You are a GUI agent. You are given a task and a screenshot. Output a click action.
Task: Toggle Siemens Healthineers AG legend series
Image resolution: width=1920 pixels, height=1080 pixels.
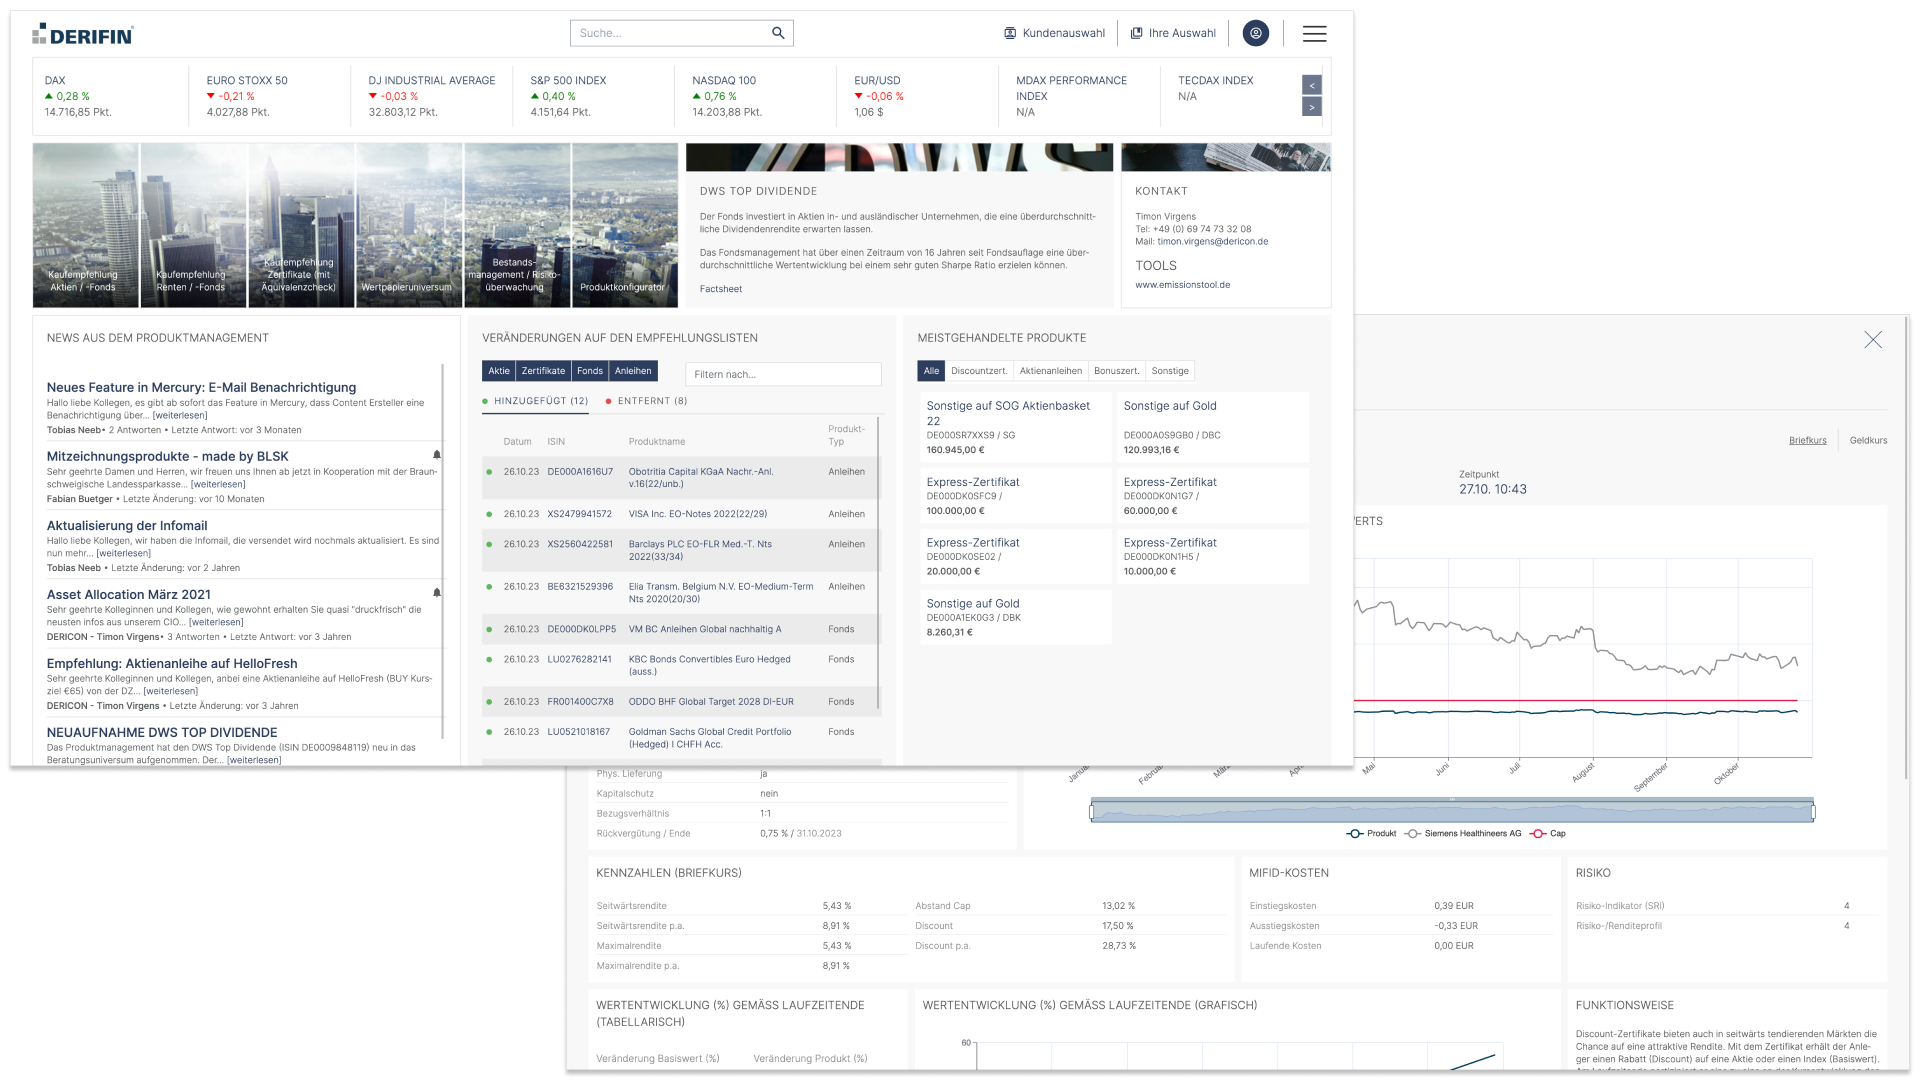[1463, 833]
